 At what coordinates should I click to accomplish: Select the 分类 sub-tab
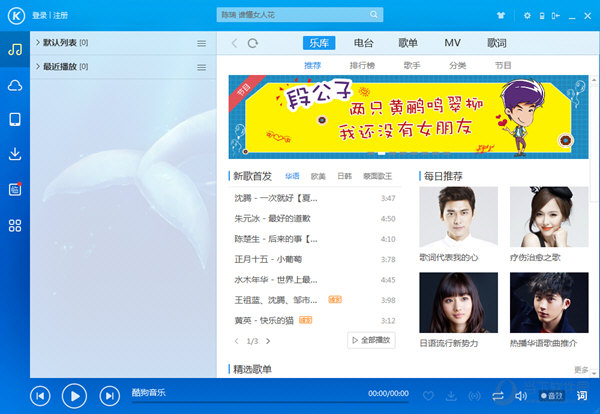457,65
